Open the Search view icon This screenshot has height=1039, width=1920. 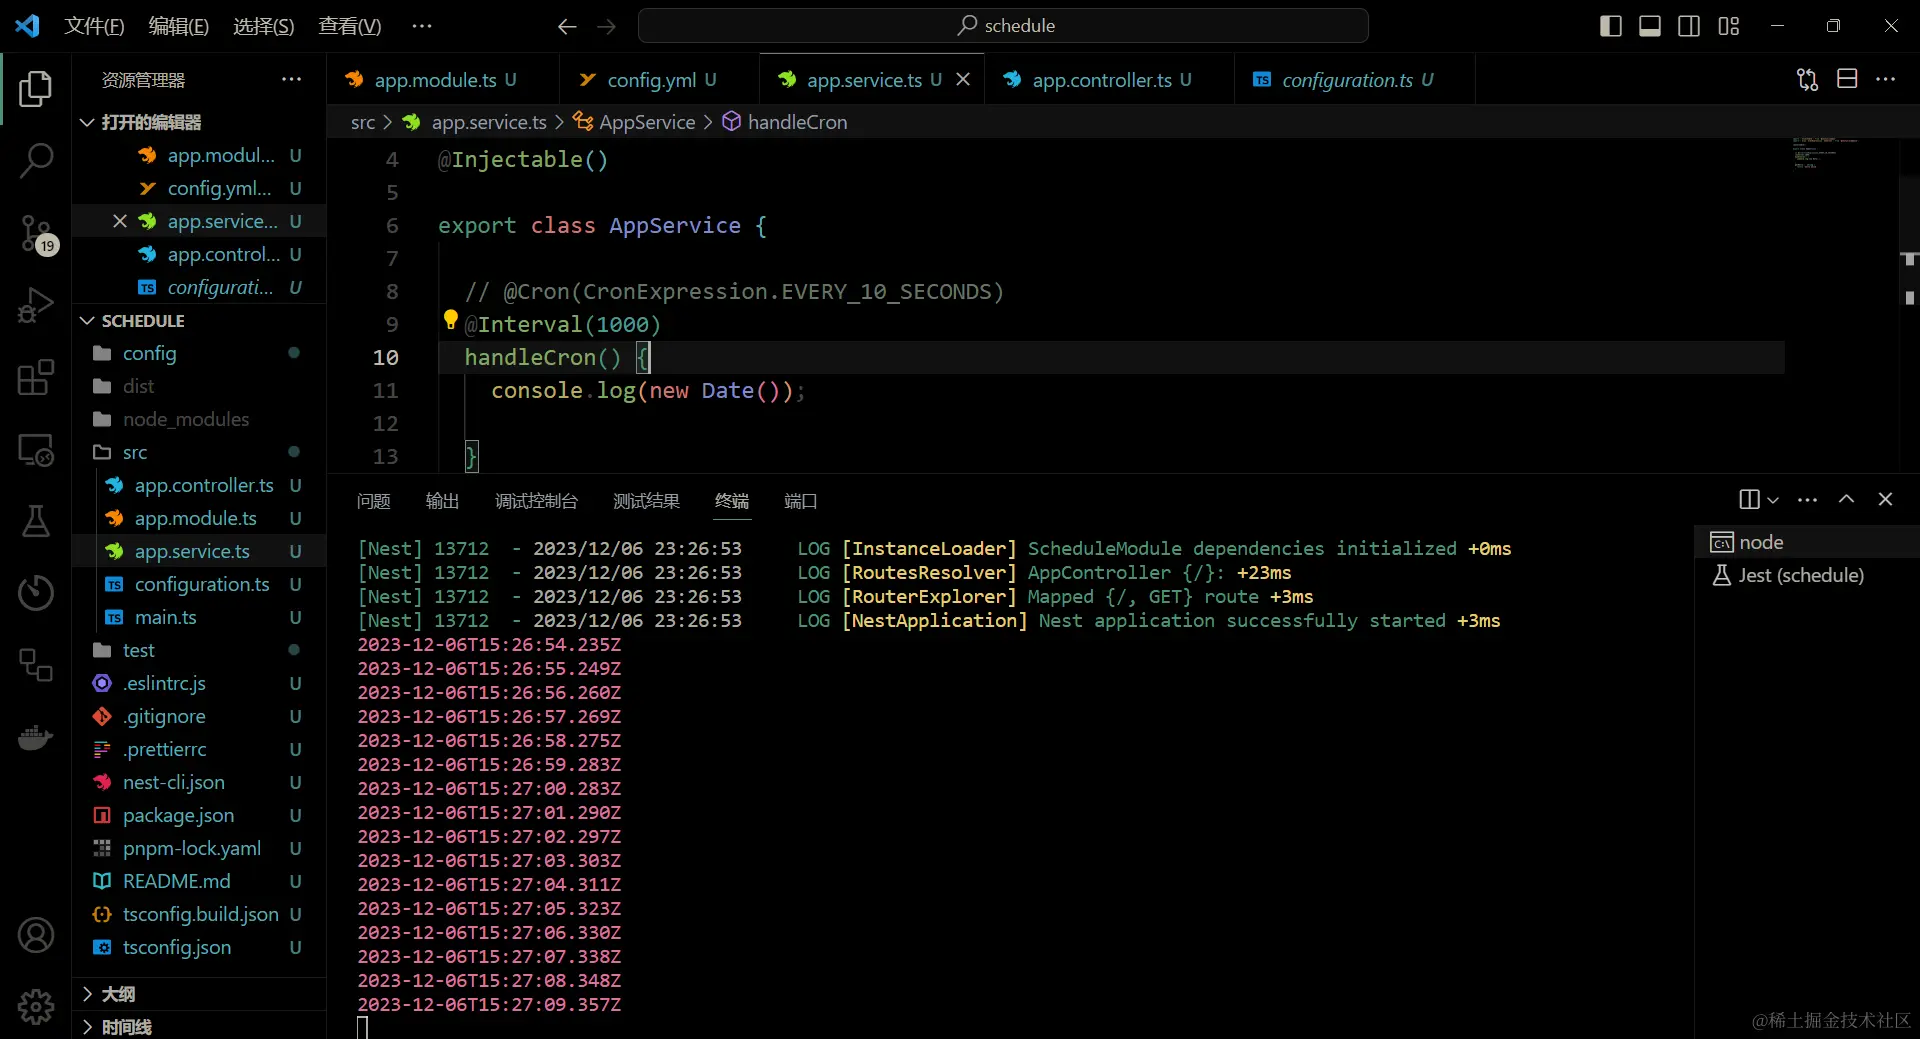pyautogui.click(x=36, y=160)
